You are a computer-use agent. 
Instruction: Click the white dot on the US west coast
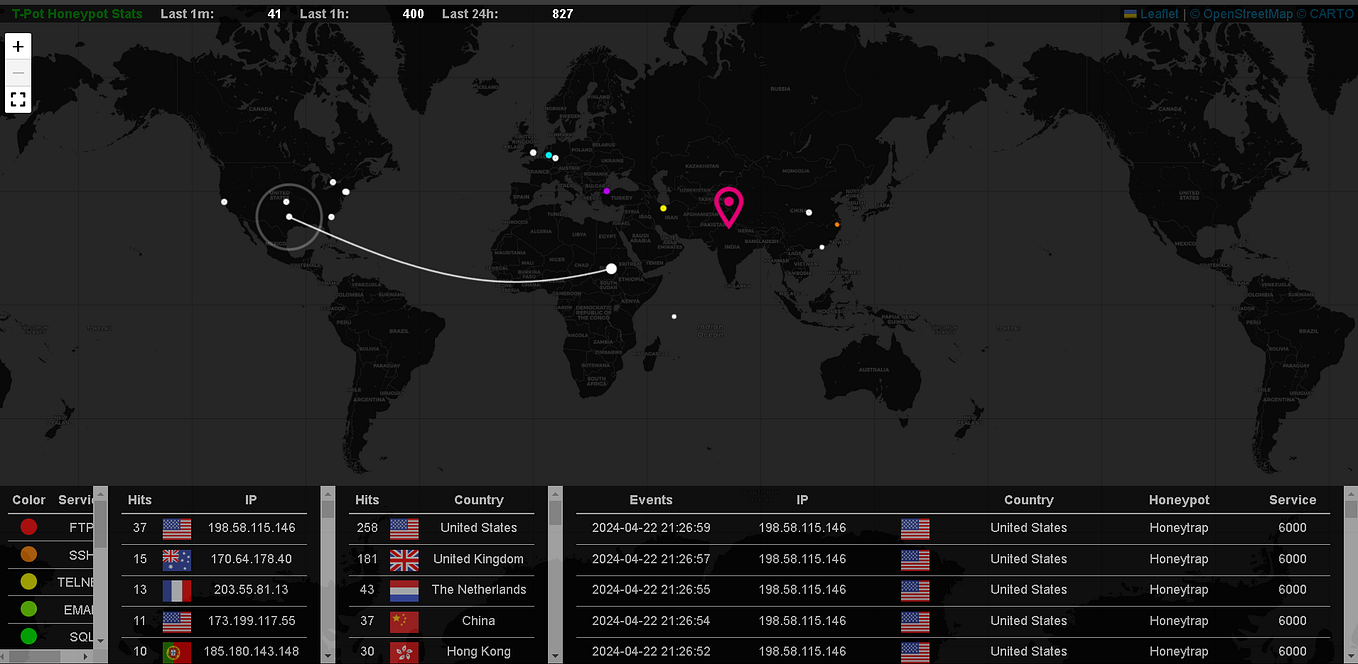coord(224,202)
